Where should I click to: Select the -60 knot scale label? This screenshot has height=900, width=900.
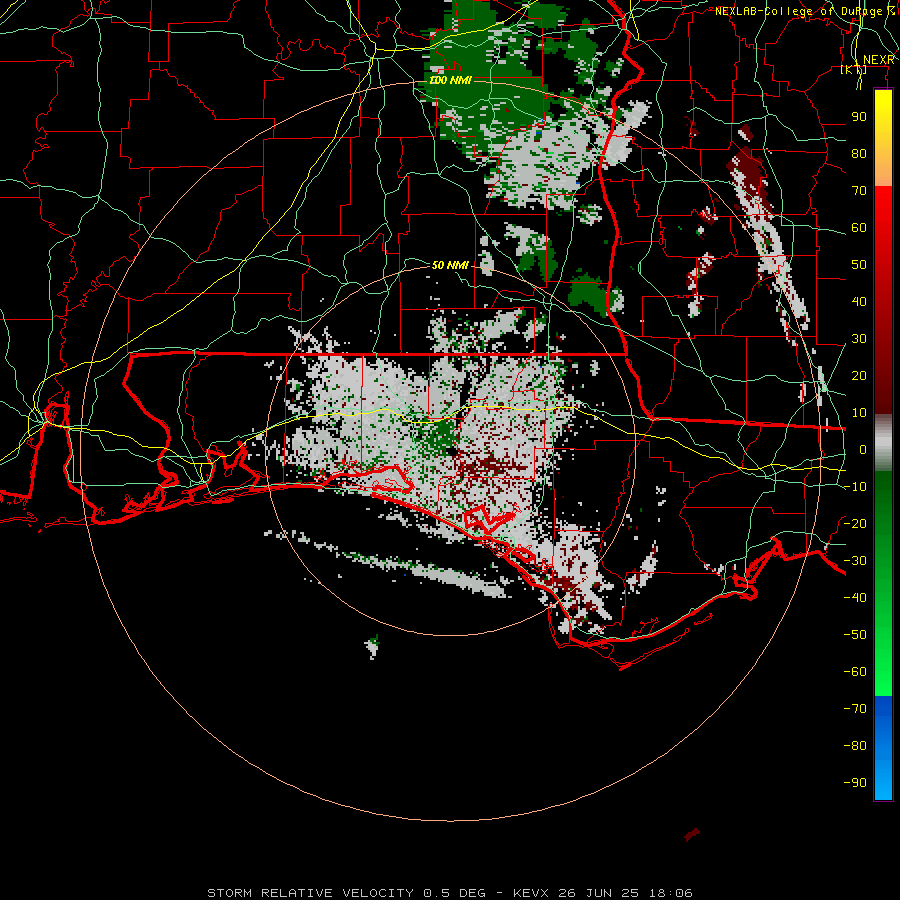point(855,672)
